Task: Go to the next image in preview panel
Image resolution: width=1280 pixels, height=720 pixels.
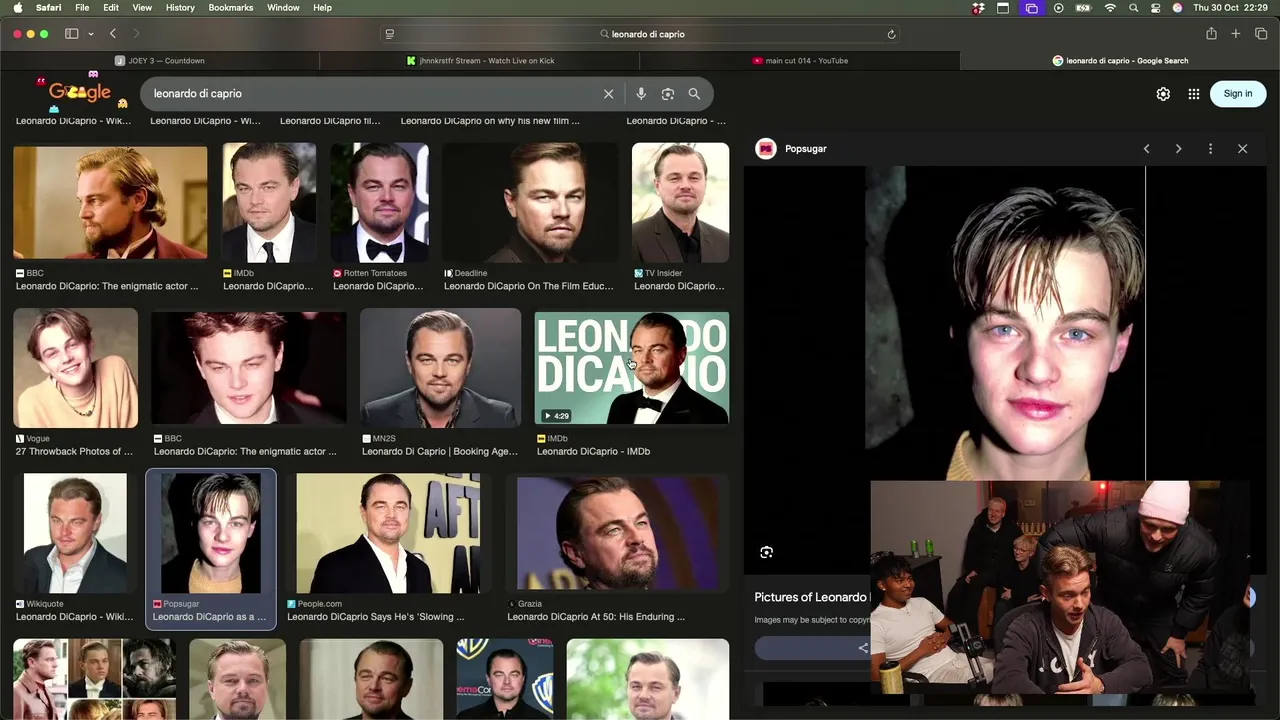Action: (x=1178, y=149)
